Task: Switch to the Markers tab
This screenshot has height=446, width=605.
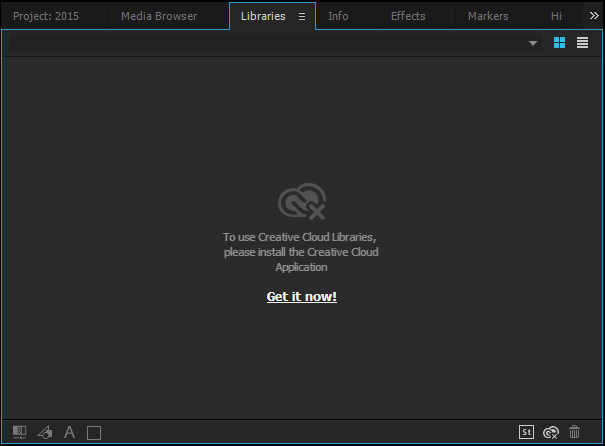Action: click(488, 16)
